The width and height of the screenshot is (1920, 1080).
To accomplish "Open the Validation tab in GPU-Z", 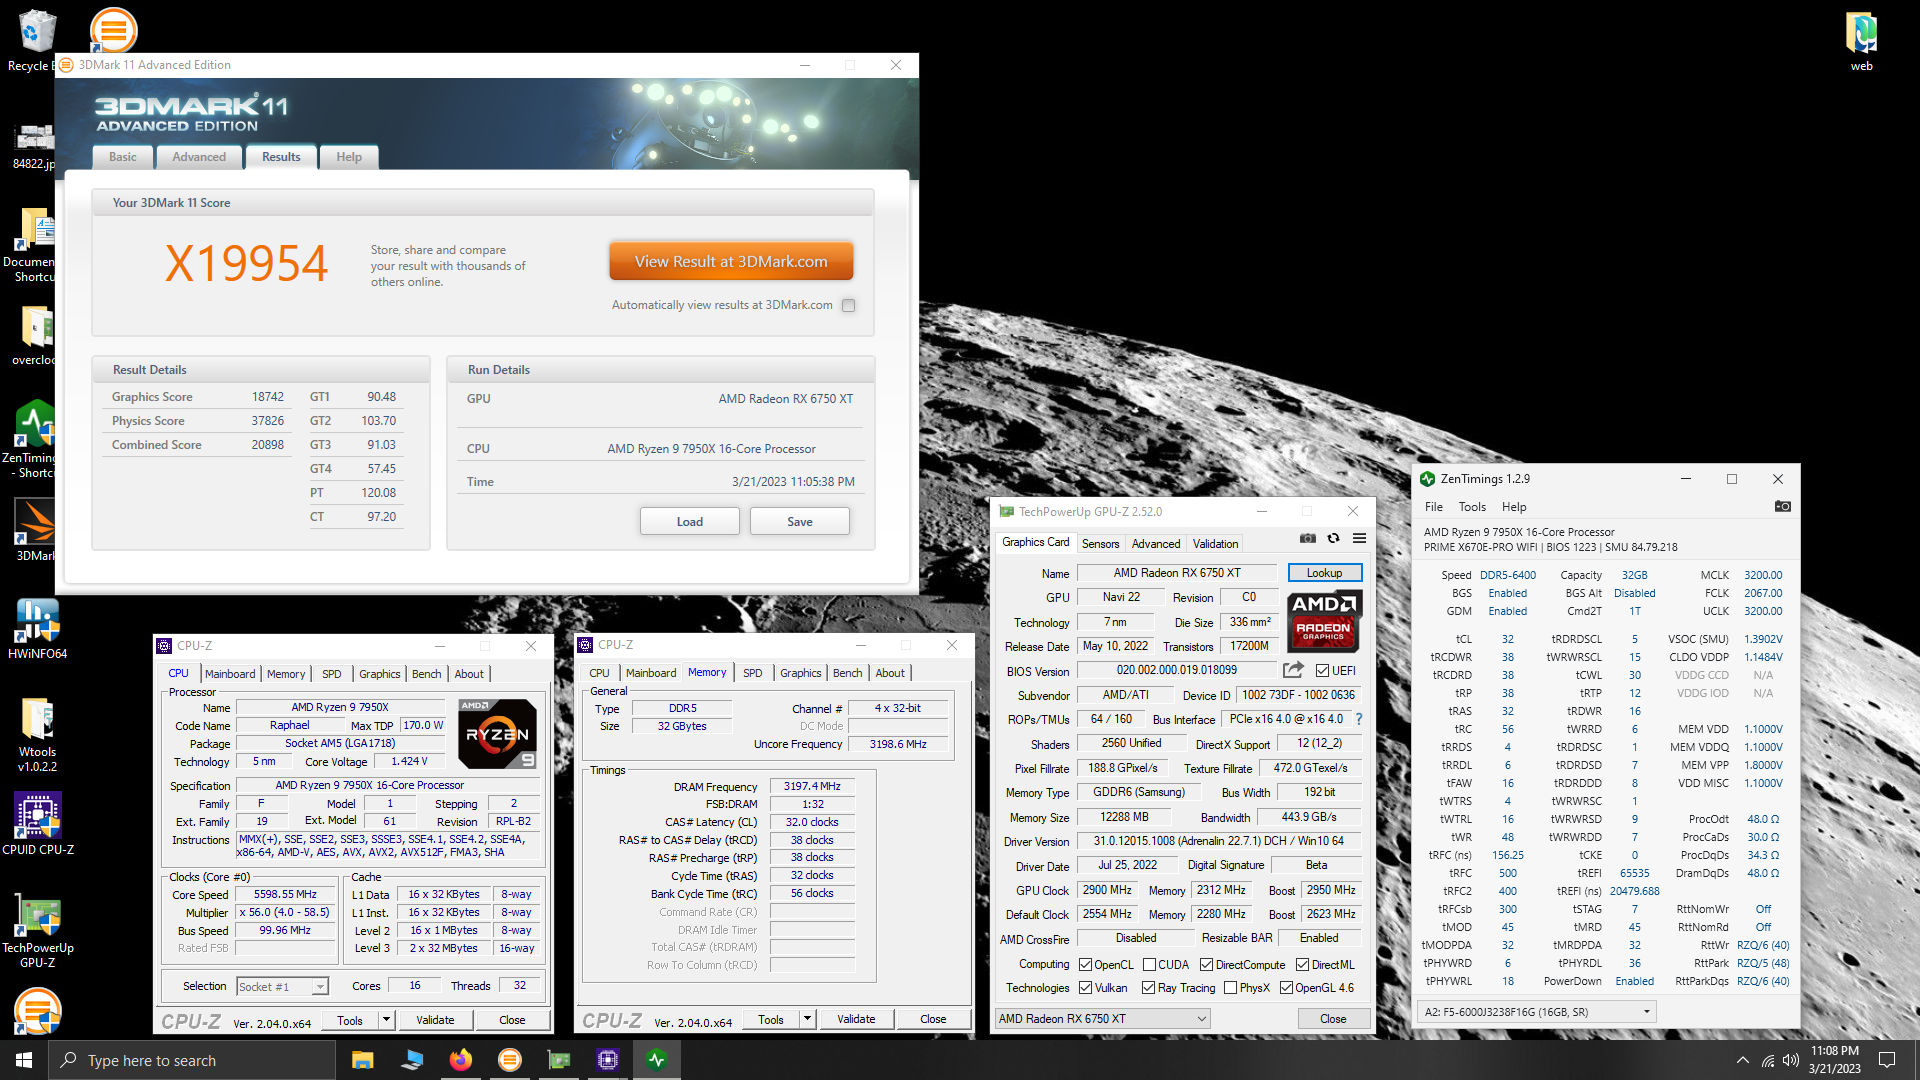I will click(x=1215, y=544).
